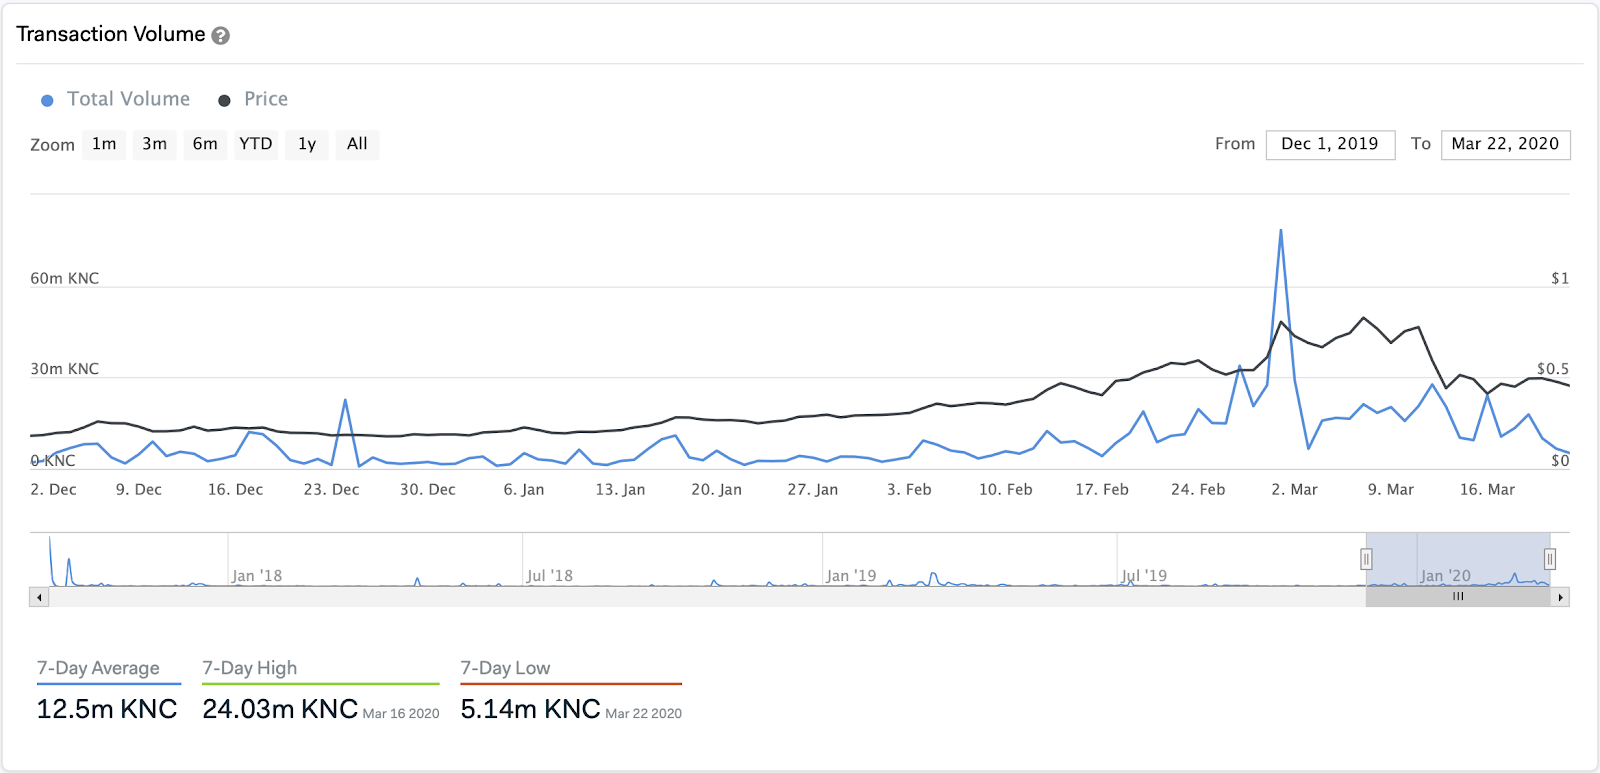The width and height of the screenshot is (1600, 773).
Task: Switch zoom to 1y
Action: pyautogui.click(x=307, y=144)
